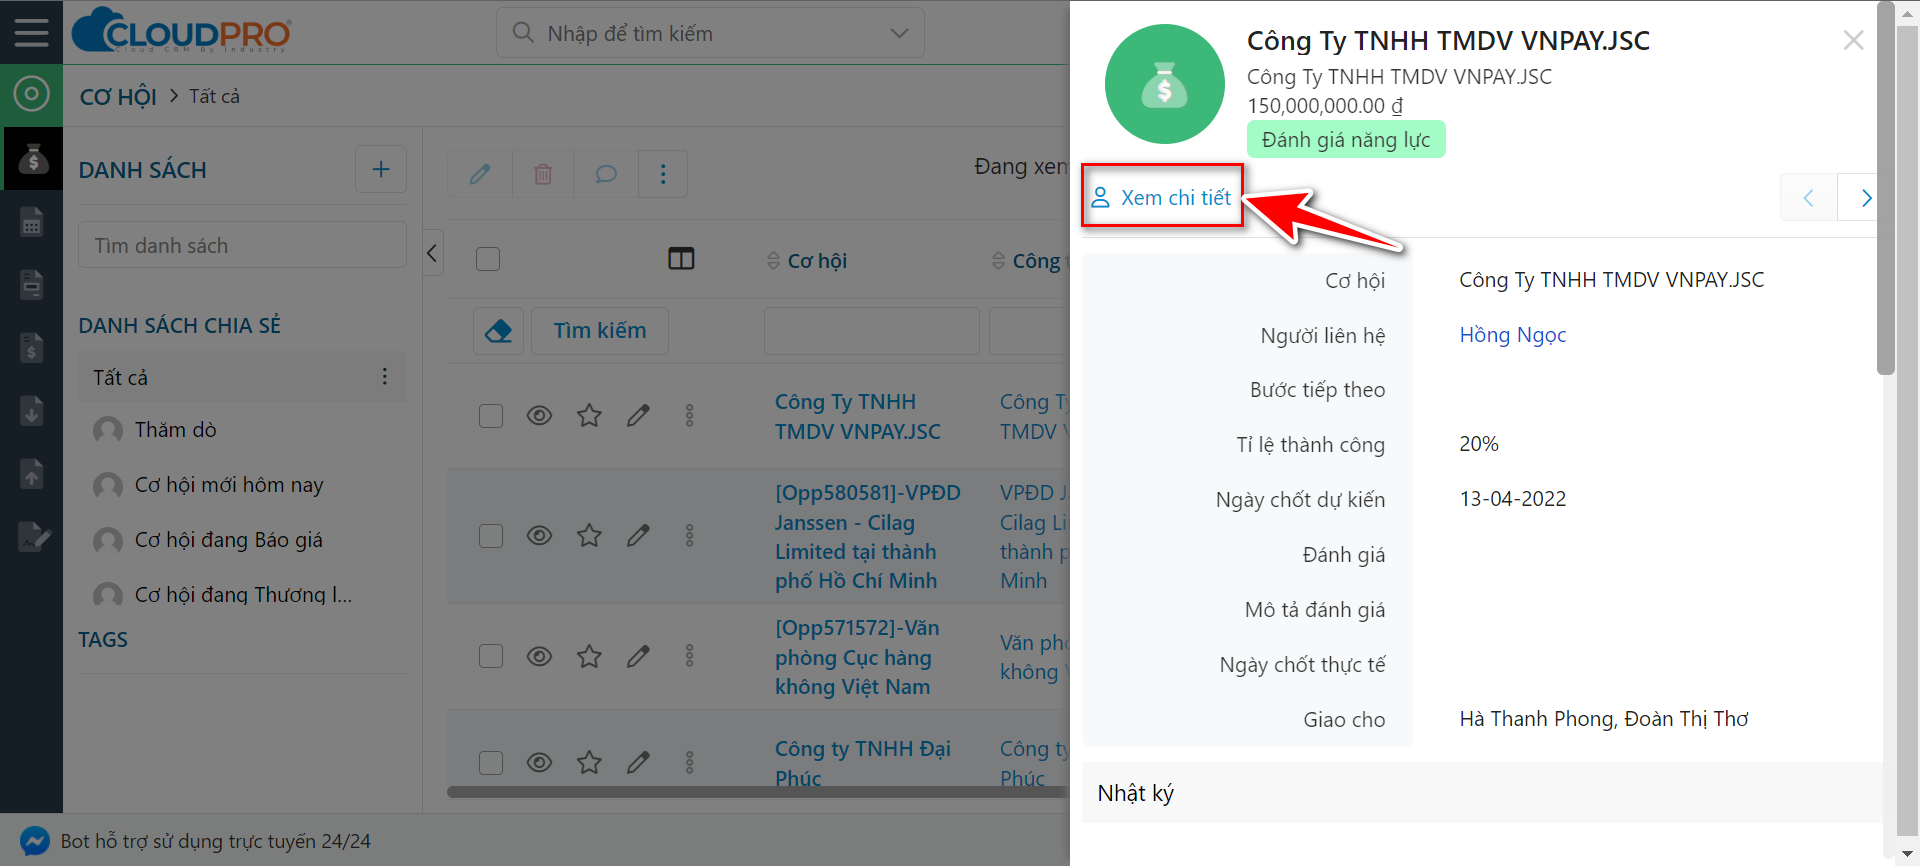
Task: Preview VNPAY.JSC row with eye icon
Action: tap(539, 415)
